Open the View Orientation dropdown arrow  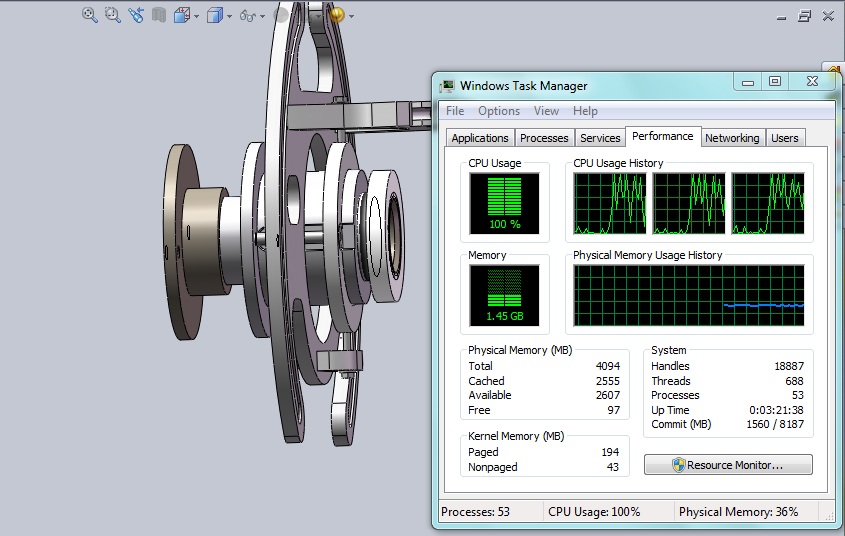point(197,16)
